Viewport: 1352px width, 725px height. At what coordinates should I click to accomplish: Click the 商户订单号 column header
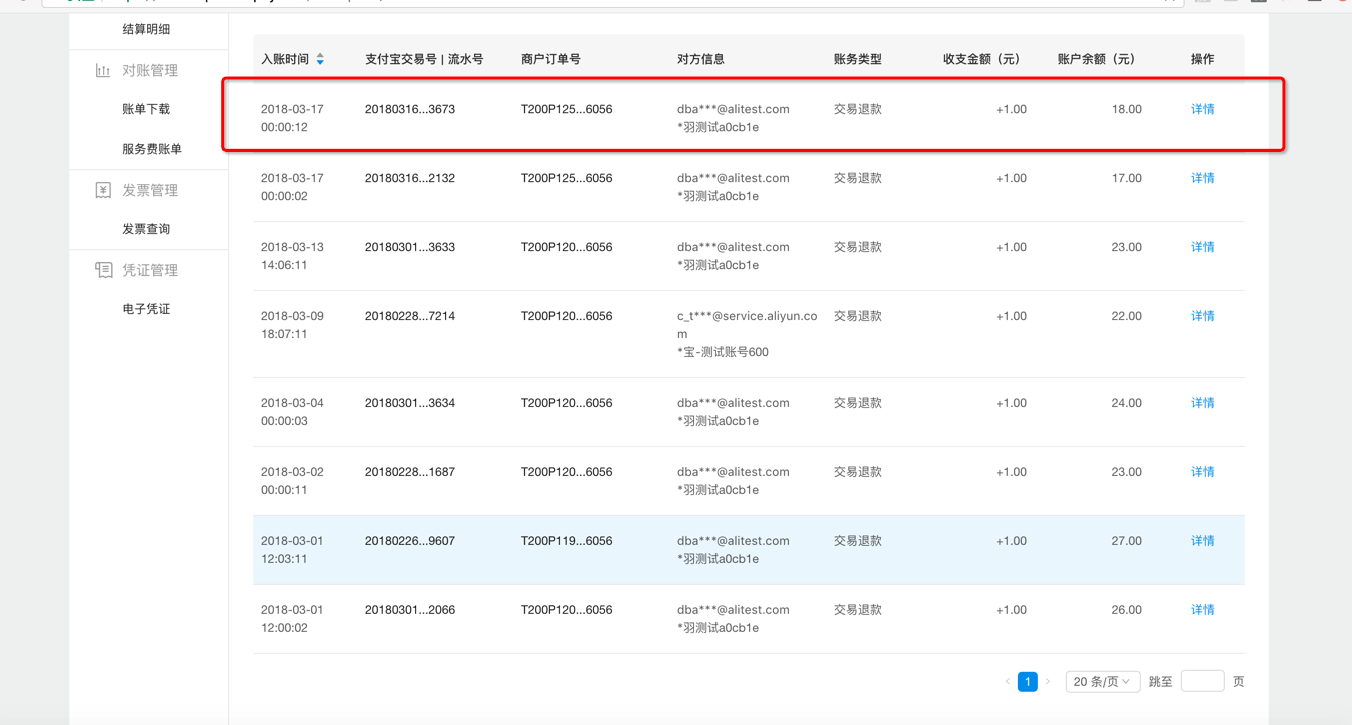pos(551,59)
